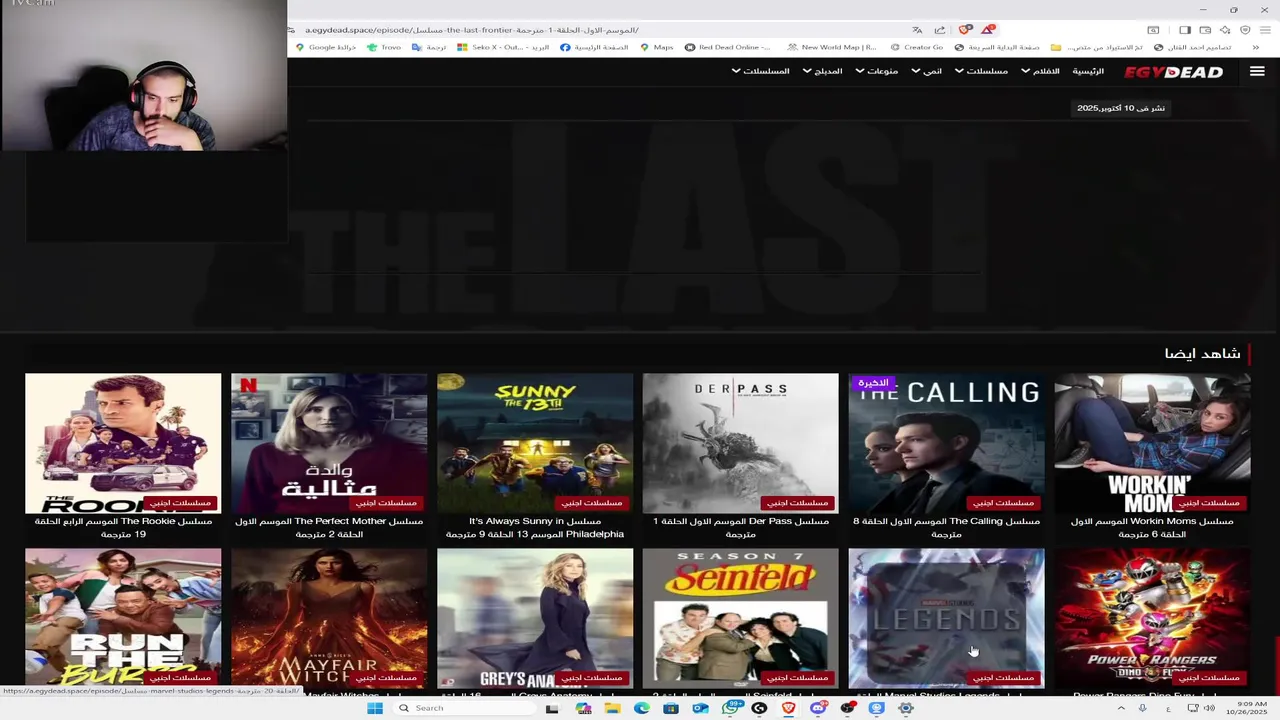Open Microsoft Store from taskbar
Image resolution: width=1280 pixels, height=720 pixels.
point(671,708)
